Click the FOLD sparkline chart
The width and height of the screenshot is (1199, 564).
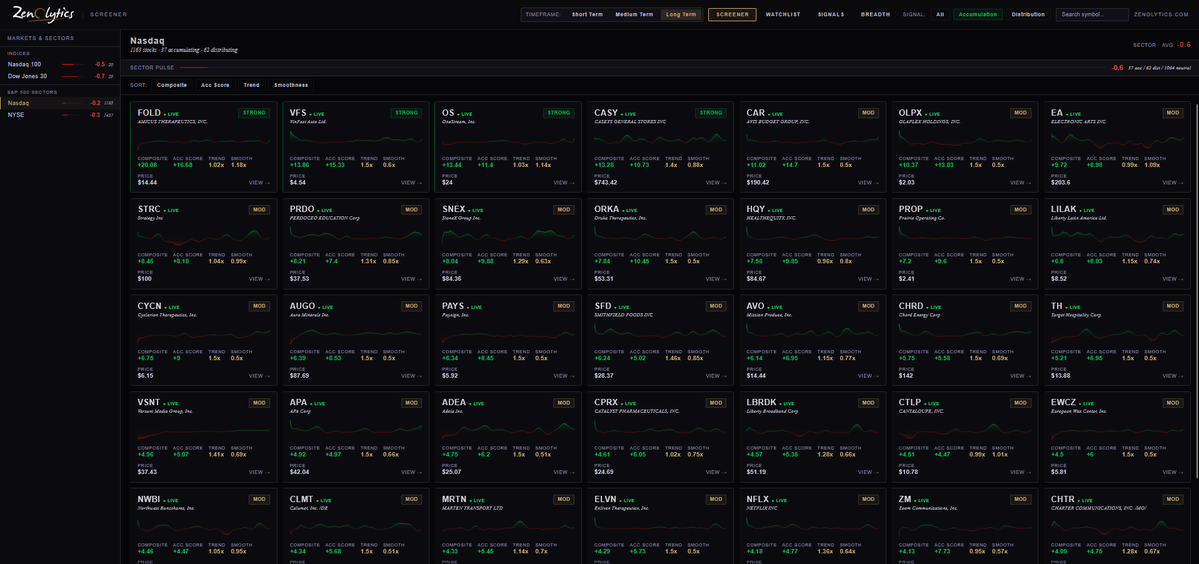point(203,141)
